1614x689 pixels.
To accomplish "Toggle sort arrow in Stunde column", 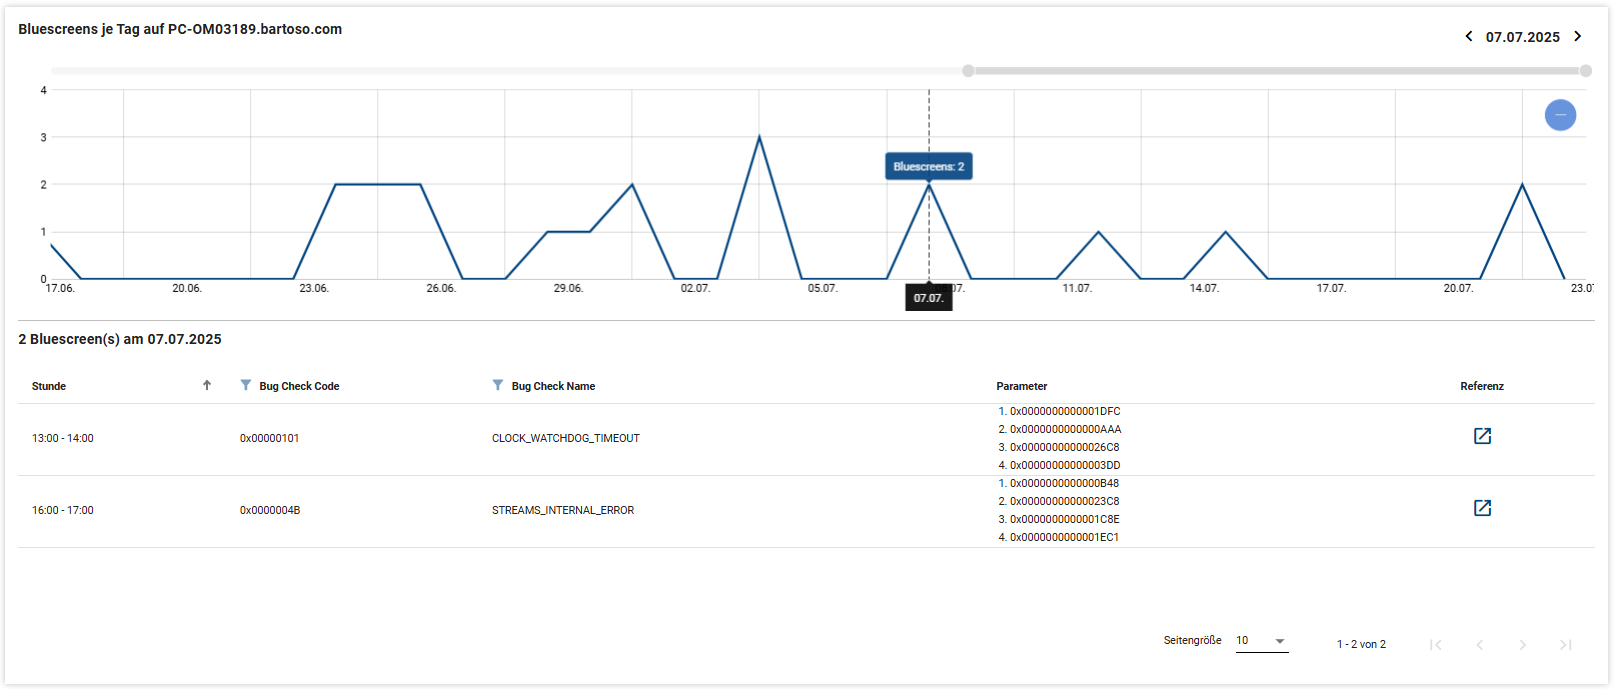I will tap(207, 385).
